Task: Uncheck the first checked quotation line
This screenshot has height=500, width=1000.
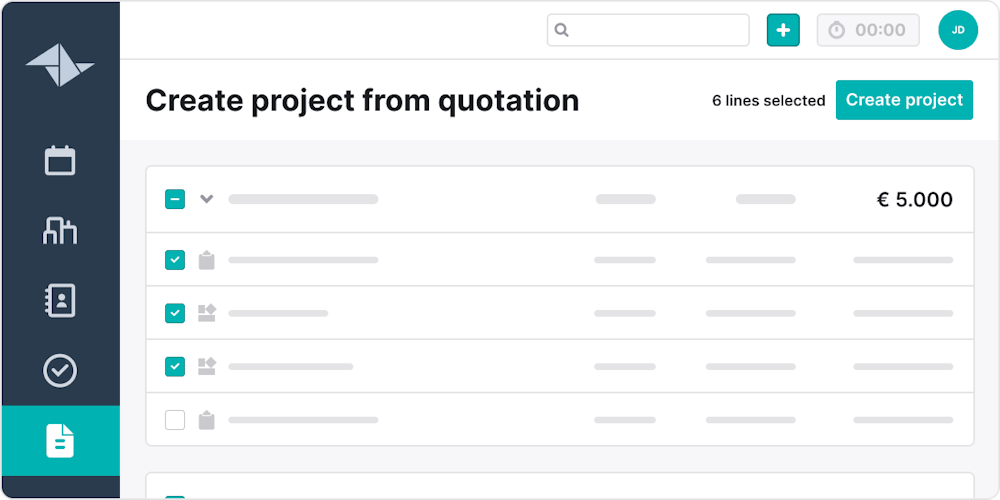Action: (x=175, y=260)
